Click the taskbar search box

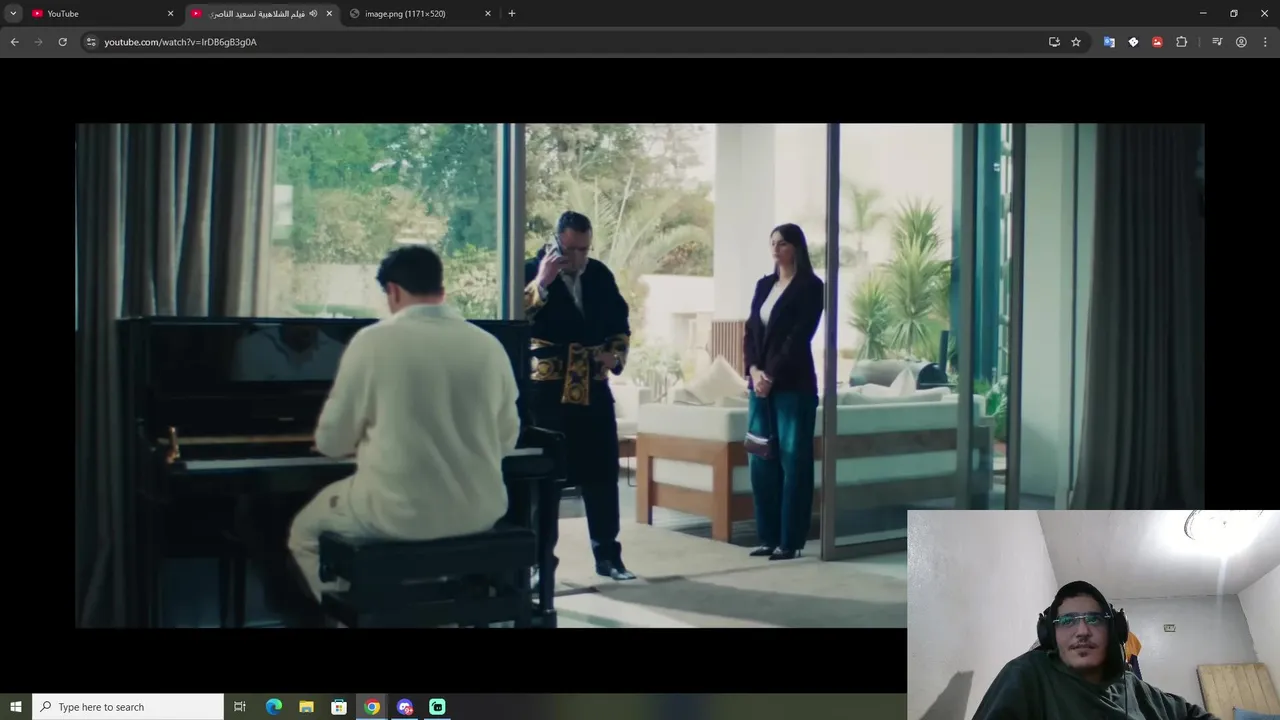coord(128,707)
